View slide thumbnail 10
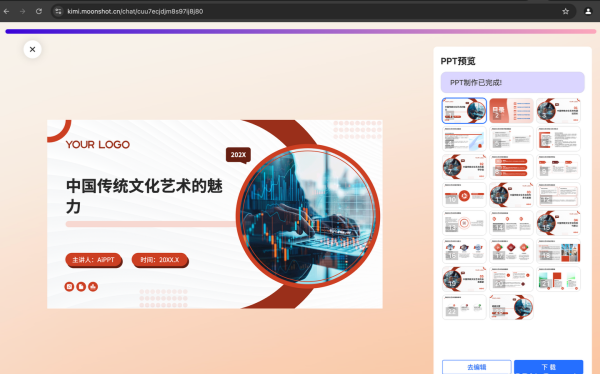The image size is (600, 374). (x=464, y=195)
